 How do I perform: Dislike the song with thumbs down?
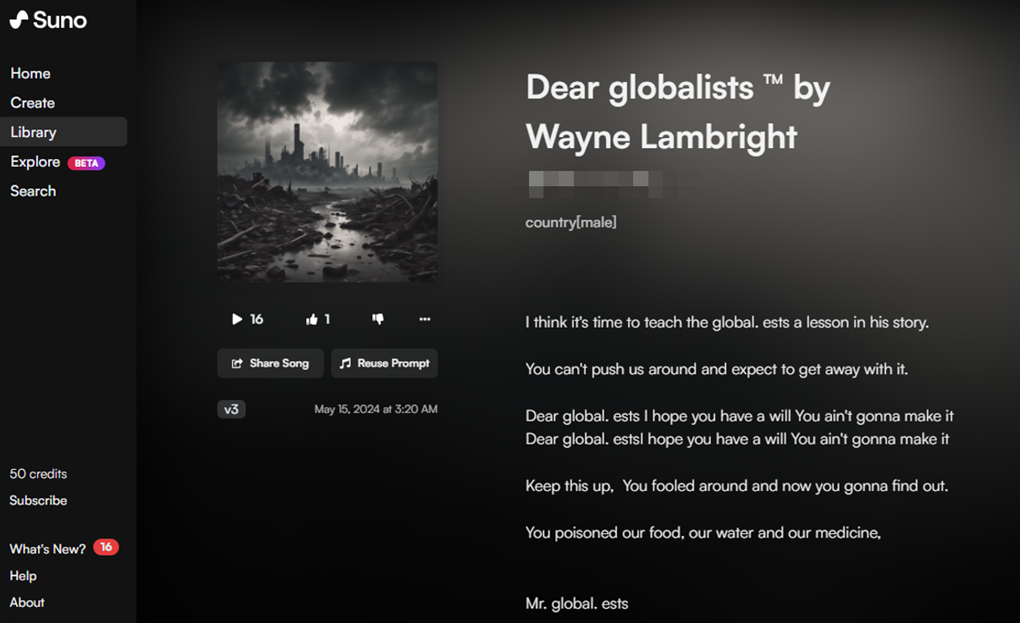pos(378,319)
